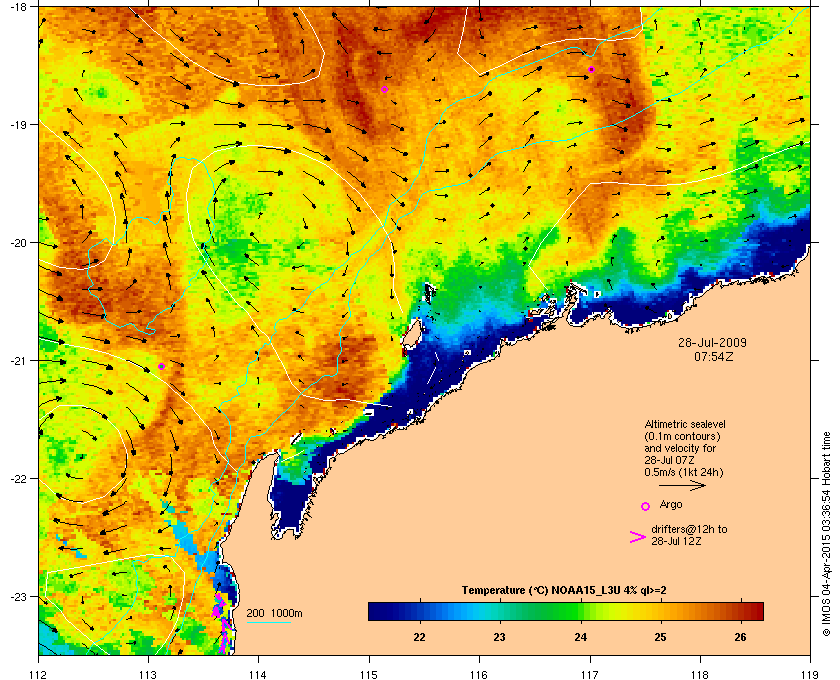Click the magenta drifter arrowhead symbol in the legend
Viewport: 840px width, 680px height.
[x=638, y=537]
